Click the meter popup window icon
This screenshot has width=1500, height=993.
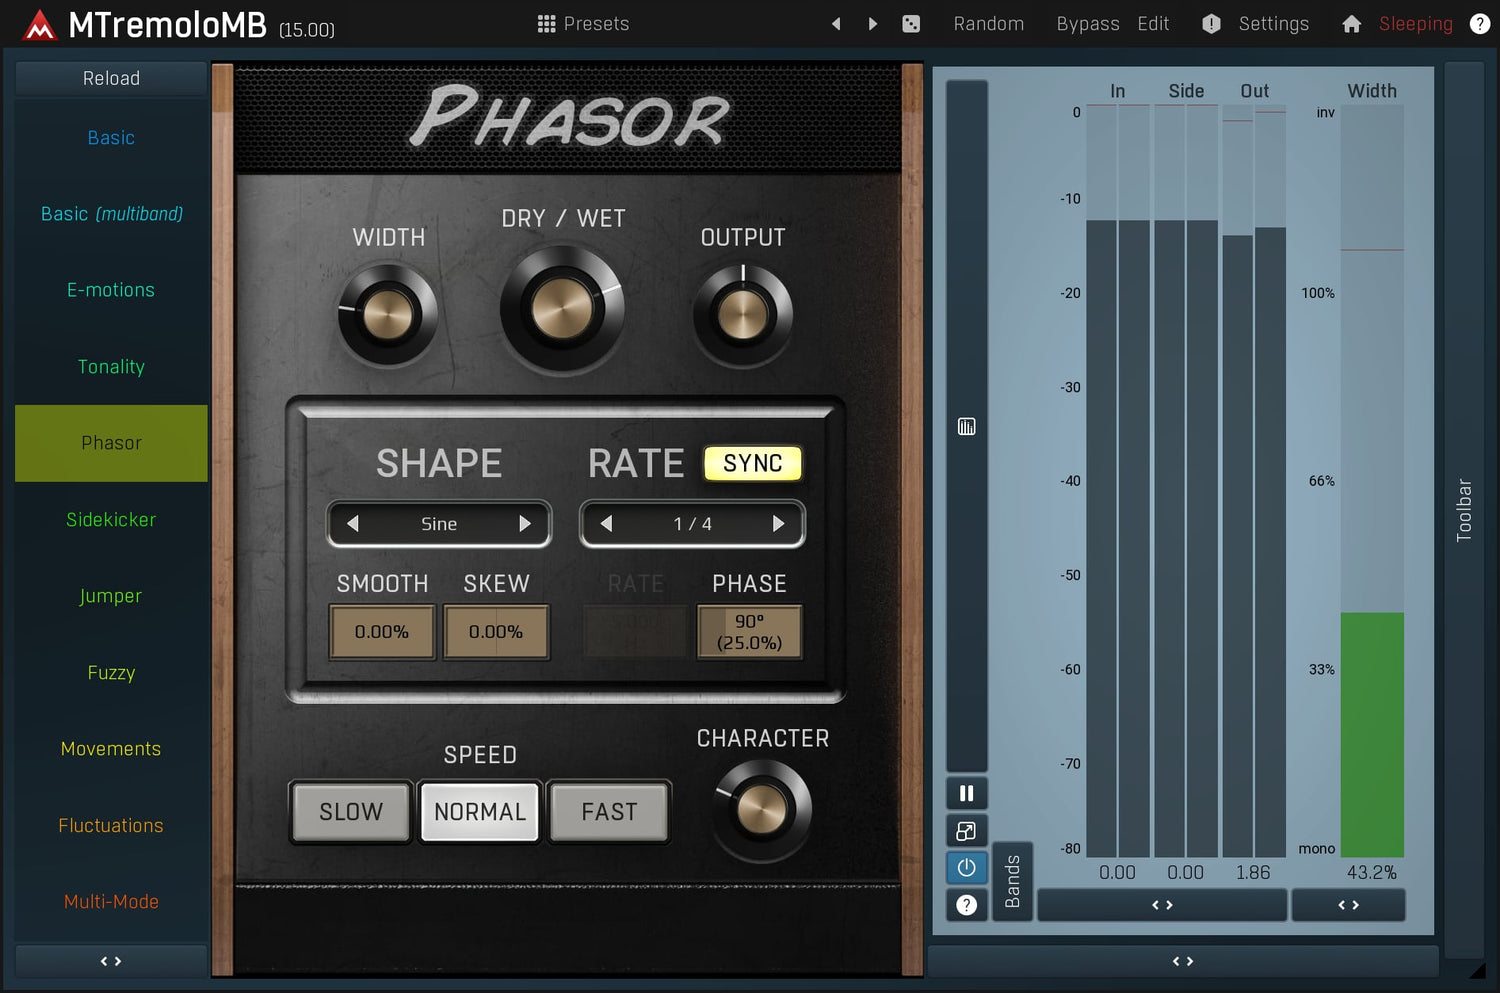coord(966,831)
